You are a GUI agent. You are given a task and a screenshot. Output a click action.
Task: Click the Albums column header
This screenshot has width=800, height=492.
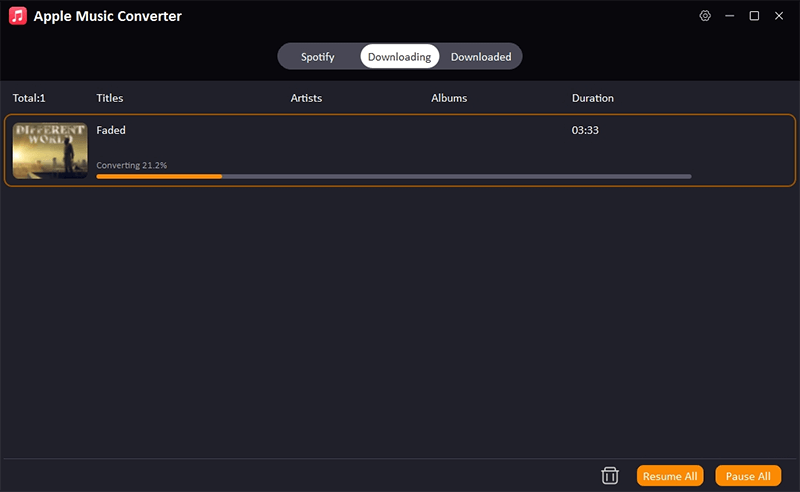click(449, 98)
